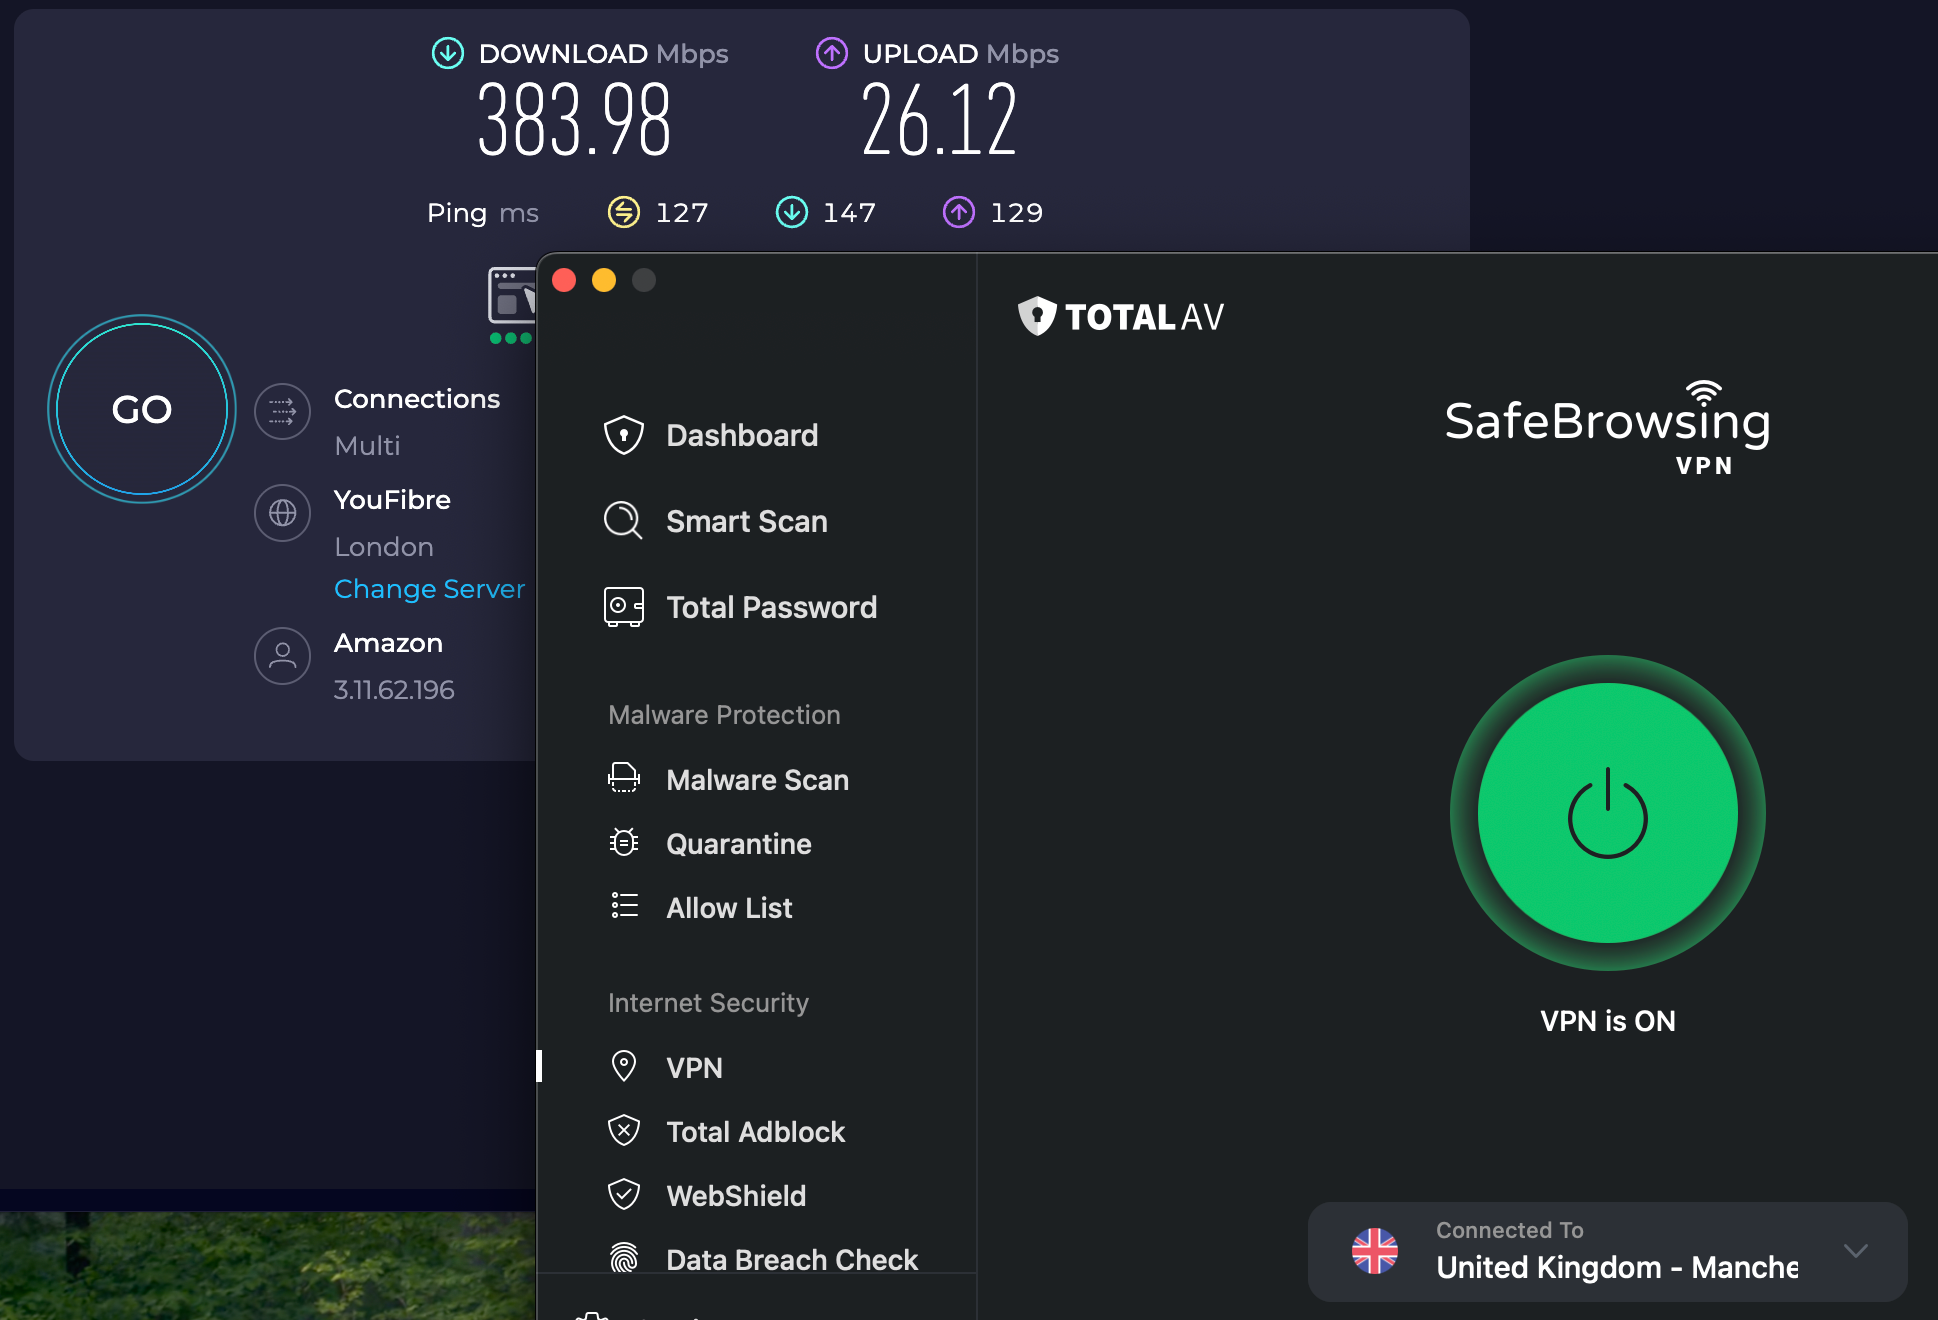Click the Total Adblock shield-X icon
Viewport: 1938px width, 1320px height.
pos(624,1130)
